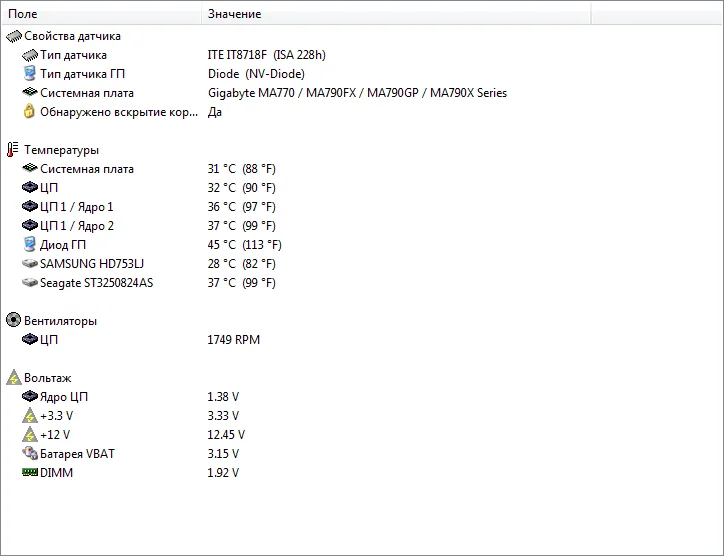The height and width of the screenshot is (556, 724).
Task: Click the motherboard icon in Температуры section
Action: click(x=30, y=168)
